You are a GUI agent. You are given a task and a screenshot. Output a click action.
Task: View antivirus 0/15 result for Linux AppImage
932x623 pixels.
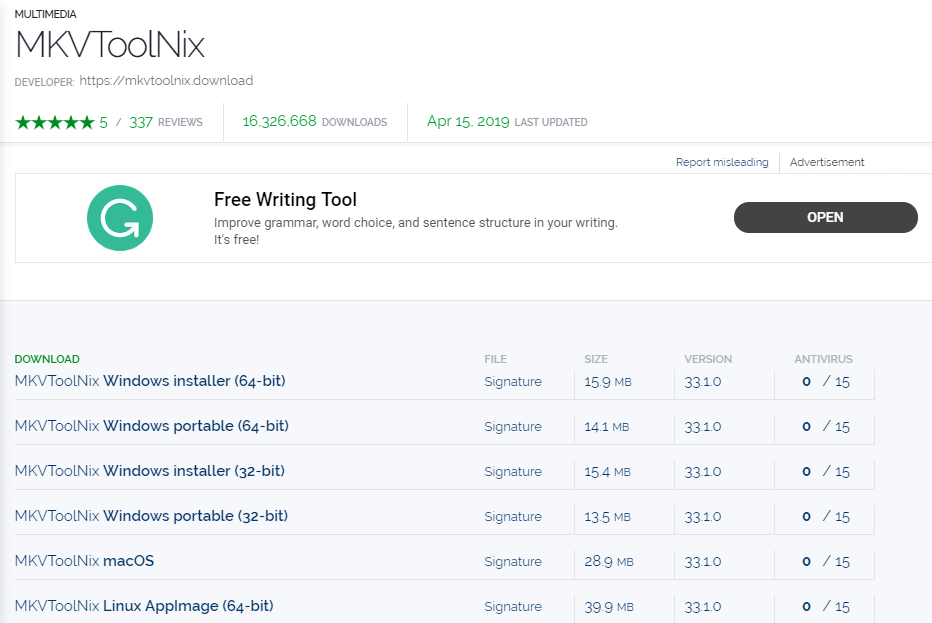pos(826,607)
